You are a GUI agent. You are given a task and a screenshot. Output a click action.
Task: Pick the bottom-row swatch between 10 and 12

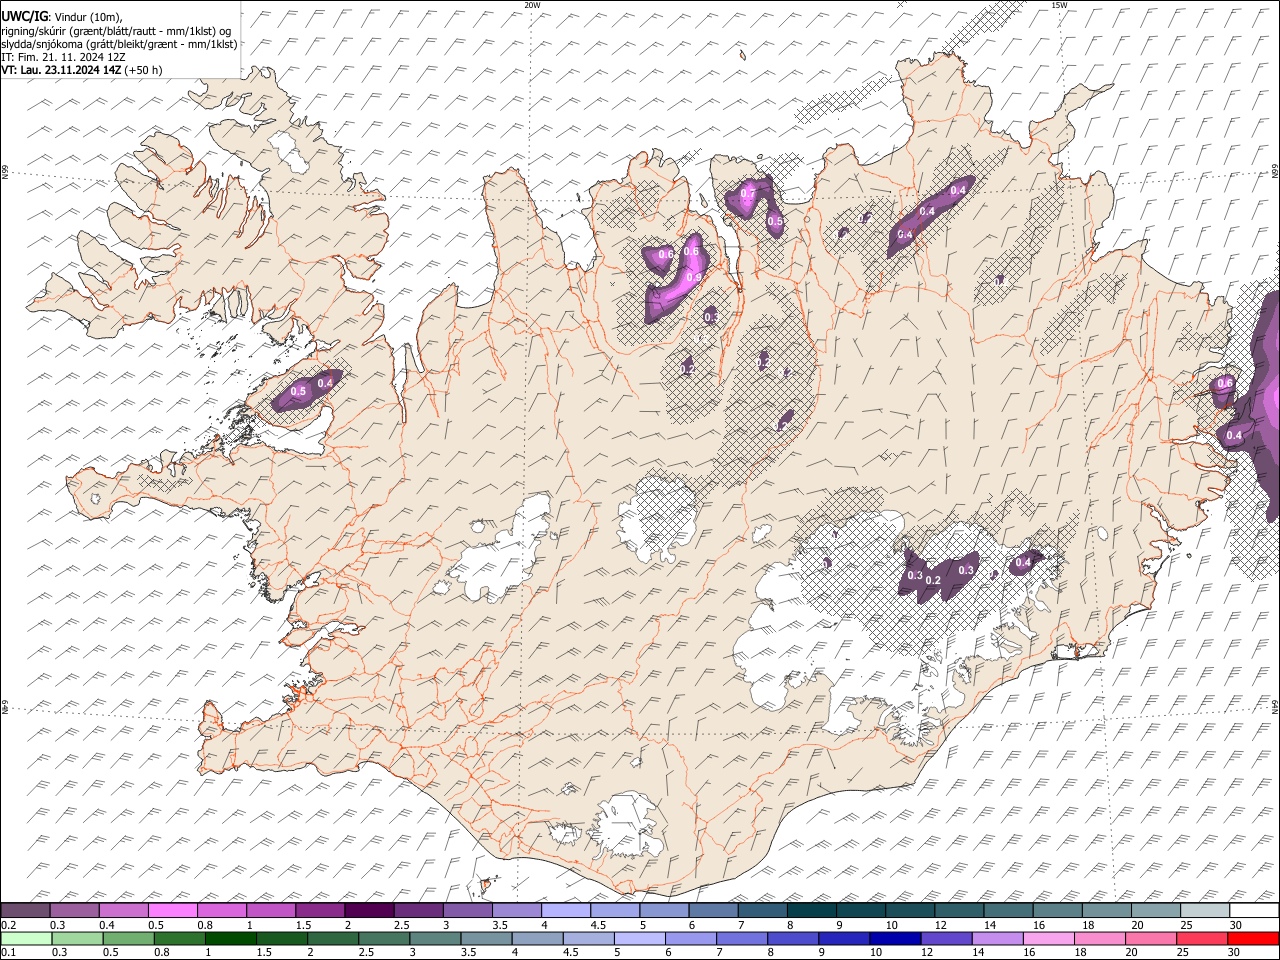click(x=895, y=939)
